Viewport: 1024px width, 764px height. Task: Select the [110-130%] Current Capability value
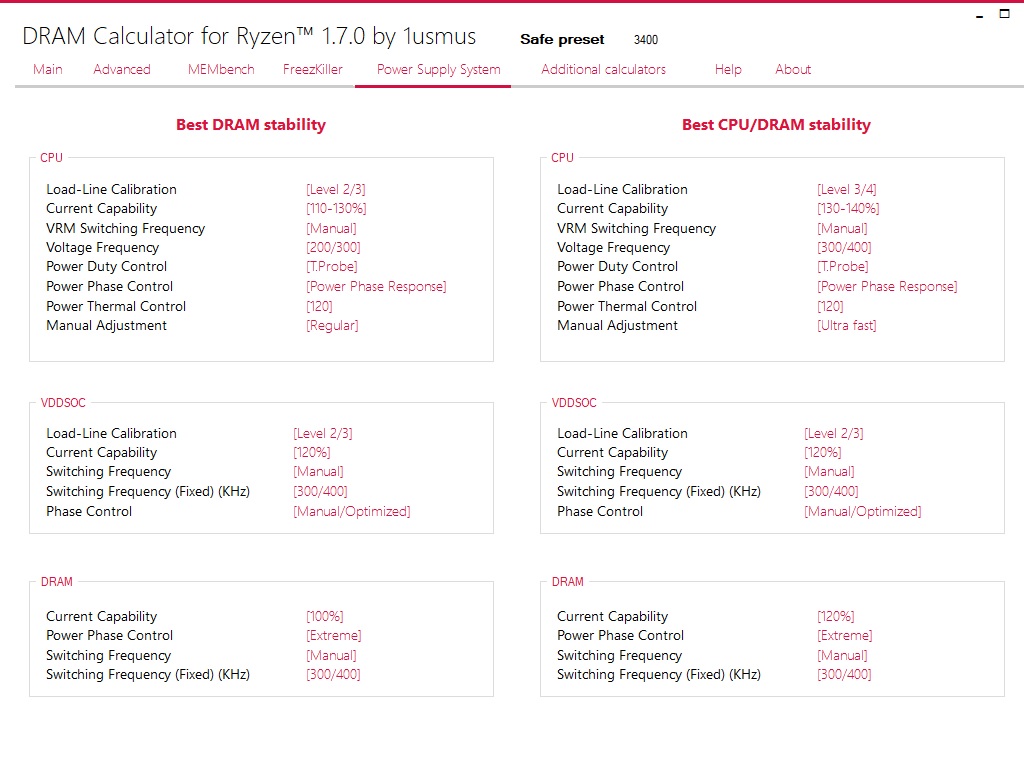pyautogui.click(x=336, y=208)
